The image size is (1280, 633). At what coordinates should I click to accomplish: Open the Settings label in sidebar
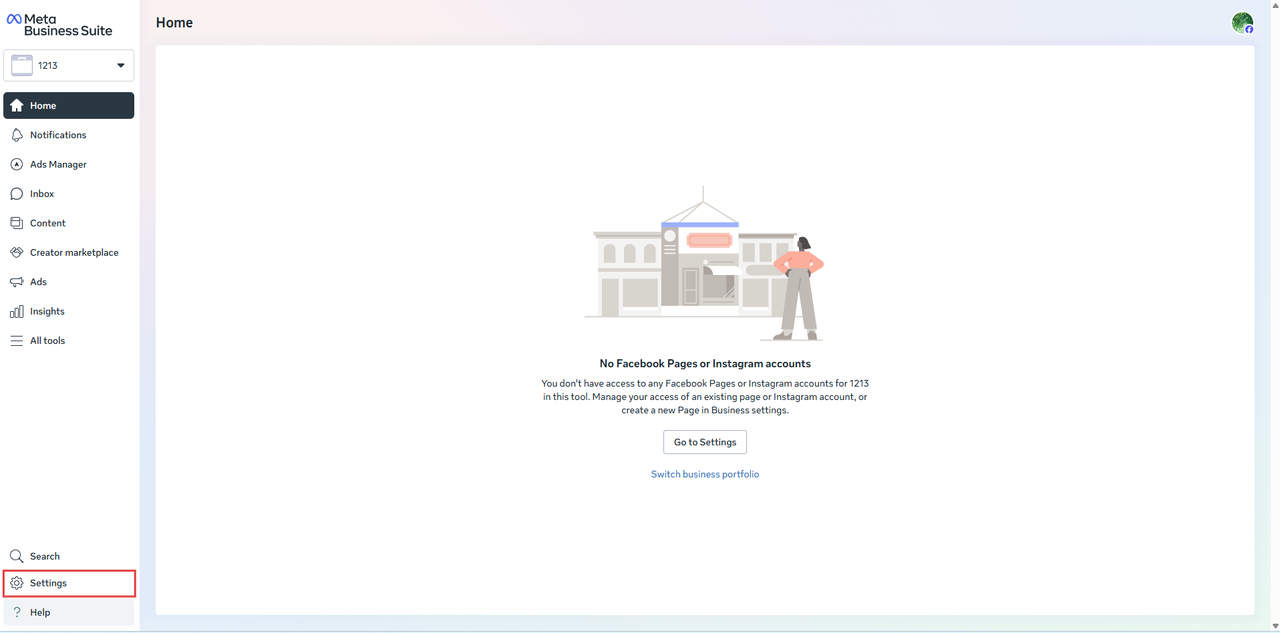pos(48,583)
